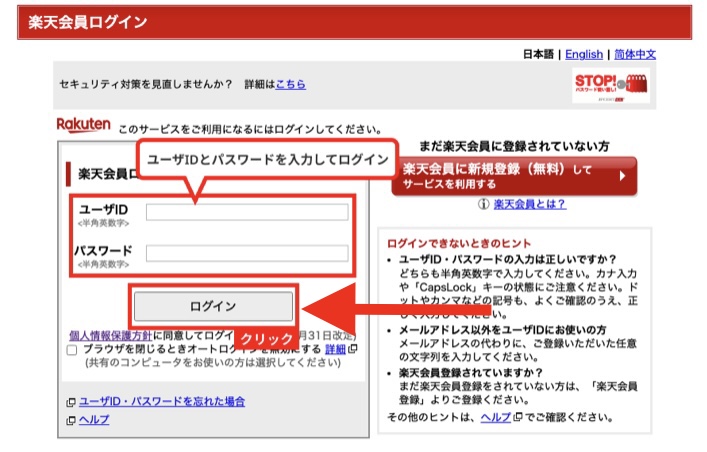Open ユーザID・パスワードを忘れた場合 link

(x=162, y=401)
